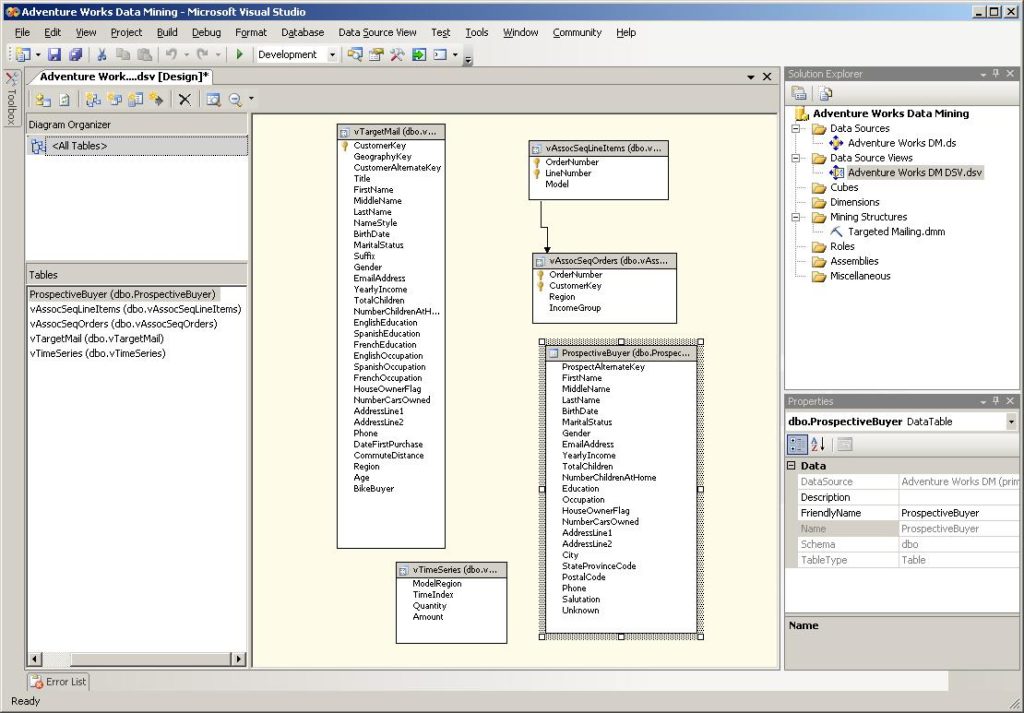Image resolution: width=1024 pixels, height=713 pixels.
Task: Select Adventure Work....dsv [Design] tab
Action: (123, 76)
